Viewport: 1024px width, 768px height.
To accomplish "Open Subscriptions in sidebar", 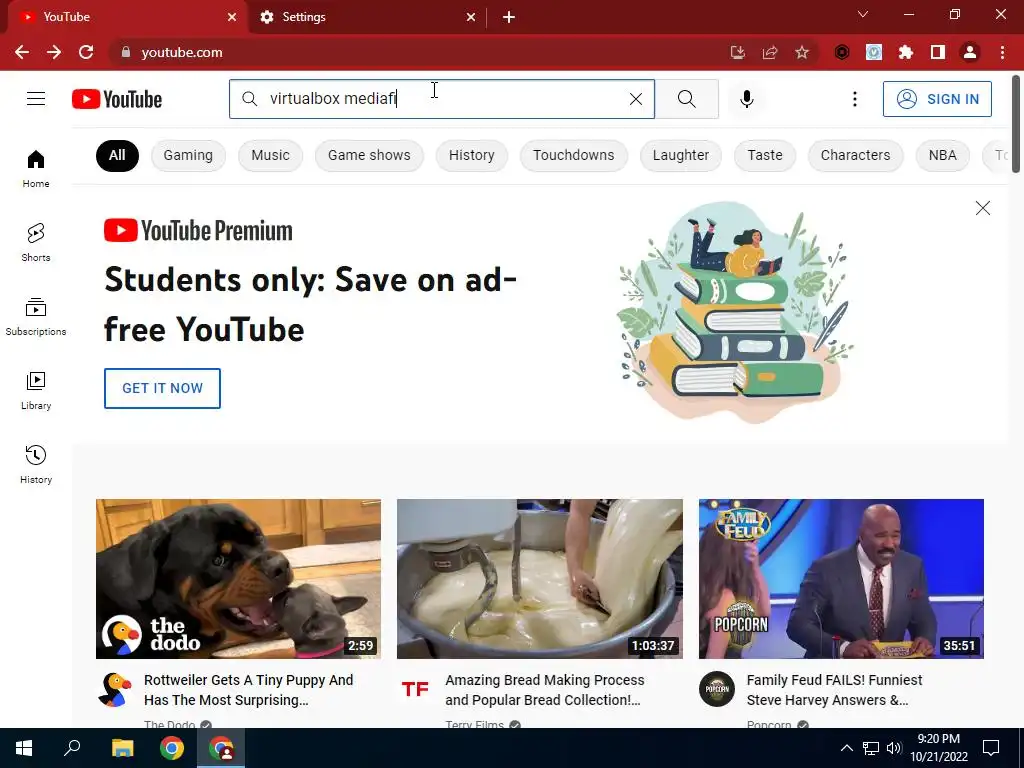I will (x=36, y=316).
